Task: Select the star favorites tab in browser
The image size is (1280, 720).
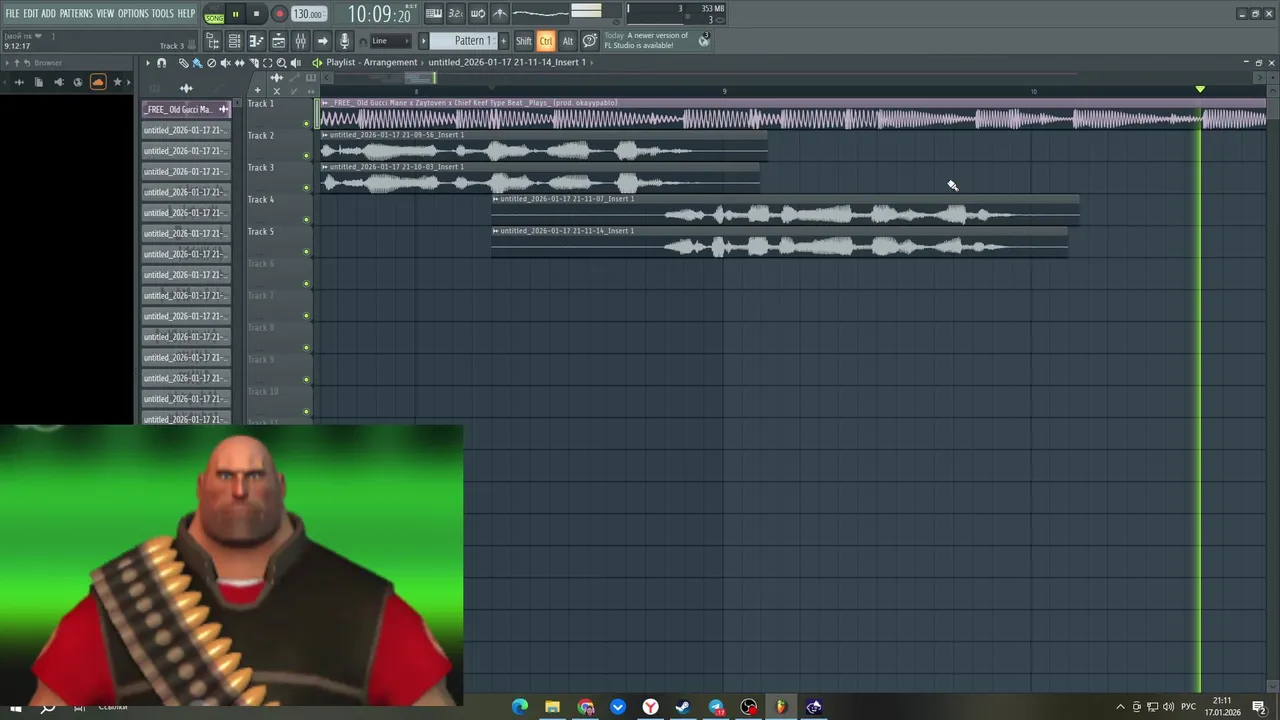Action: pyautogui.click(x=117, y=82)
